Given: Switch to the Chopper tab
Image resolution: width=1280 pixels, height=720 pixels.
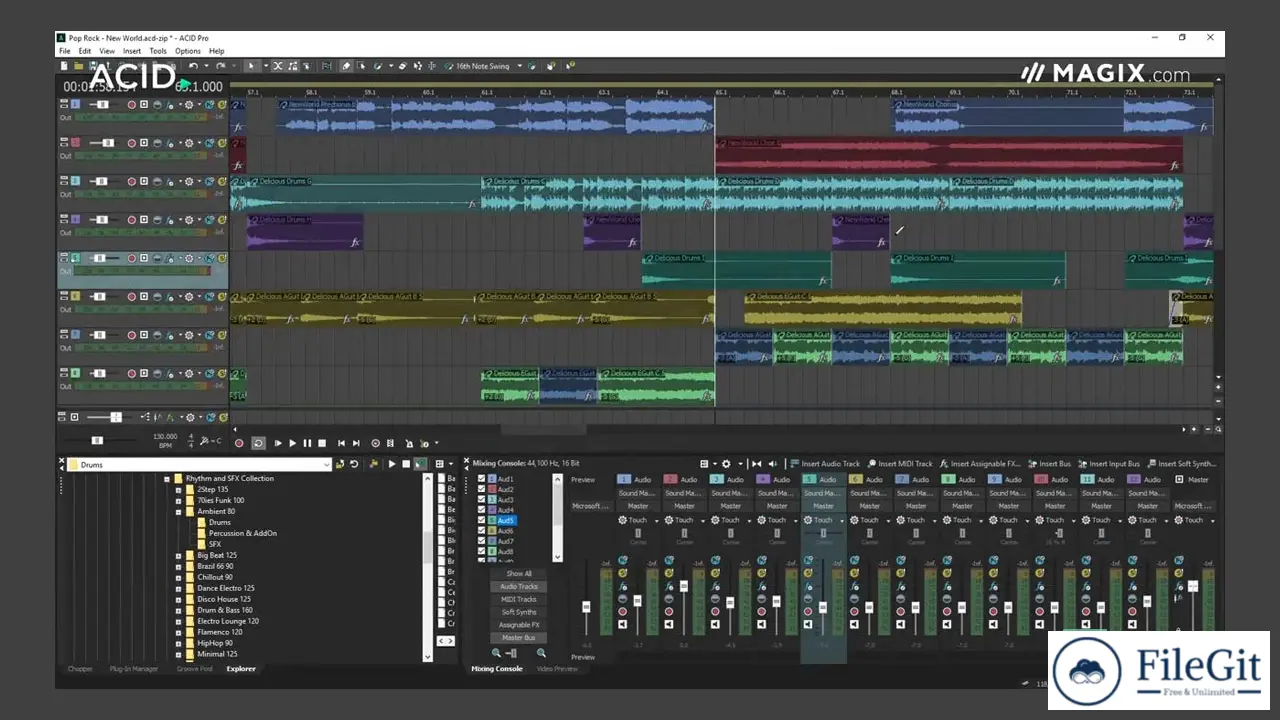Looking at the screenshot, I should click(80, 669).
